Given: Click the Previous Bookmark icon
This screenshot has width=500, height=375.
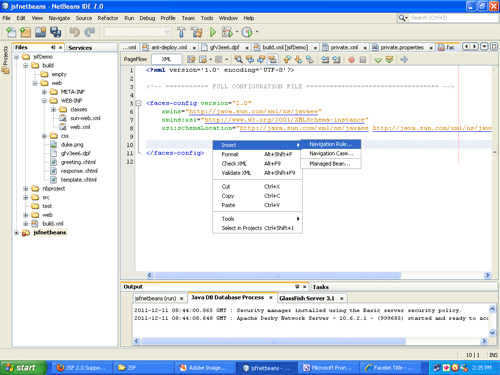Looking at the screenshot, I should [x=287, y=60].
